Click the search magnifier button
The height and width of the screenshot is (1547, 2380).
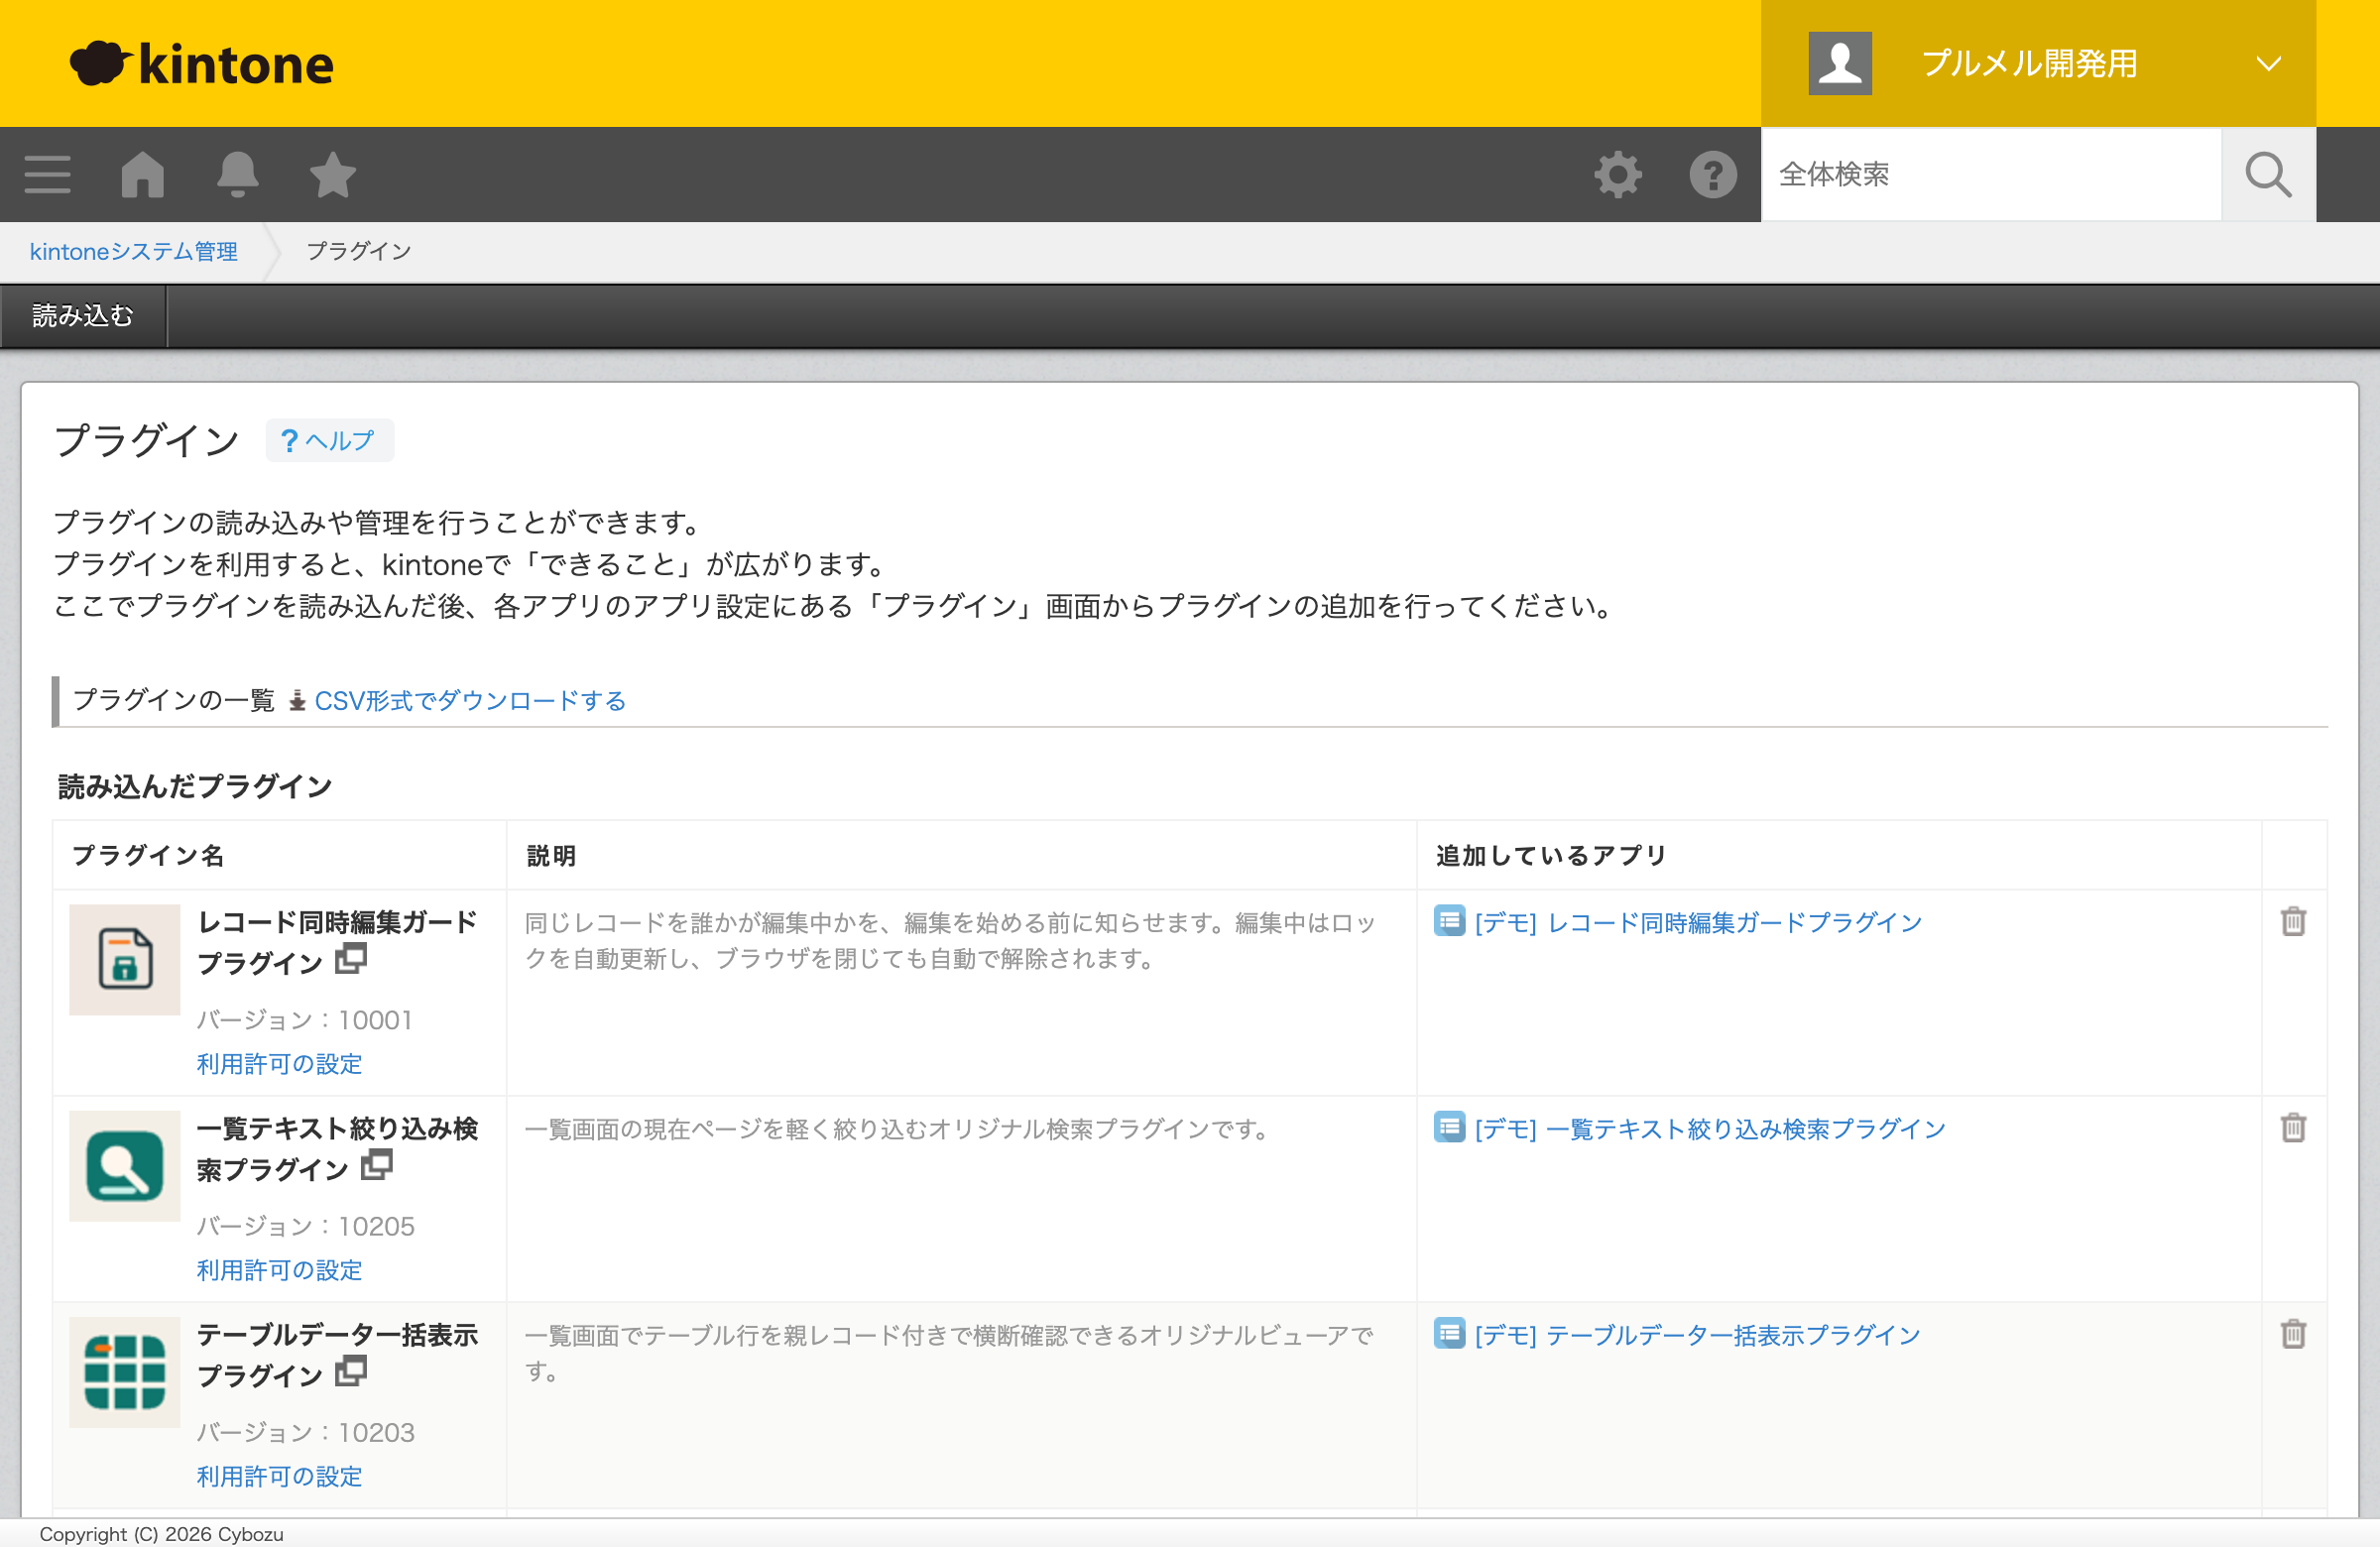[2268, 174]
